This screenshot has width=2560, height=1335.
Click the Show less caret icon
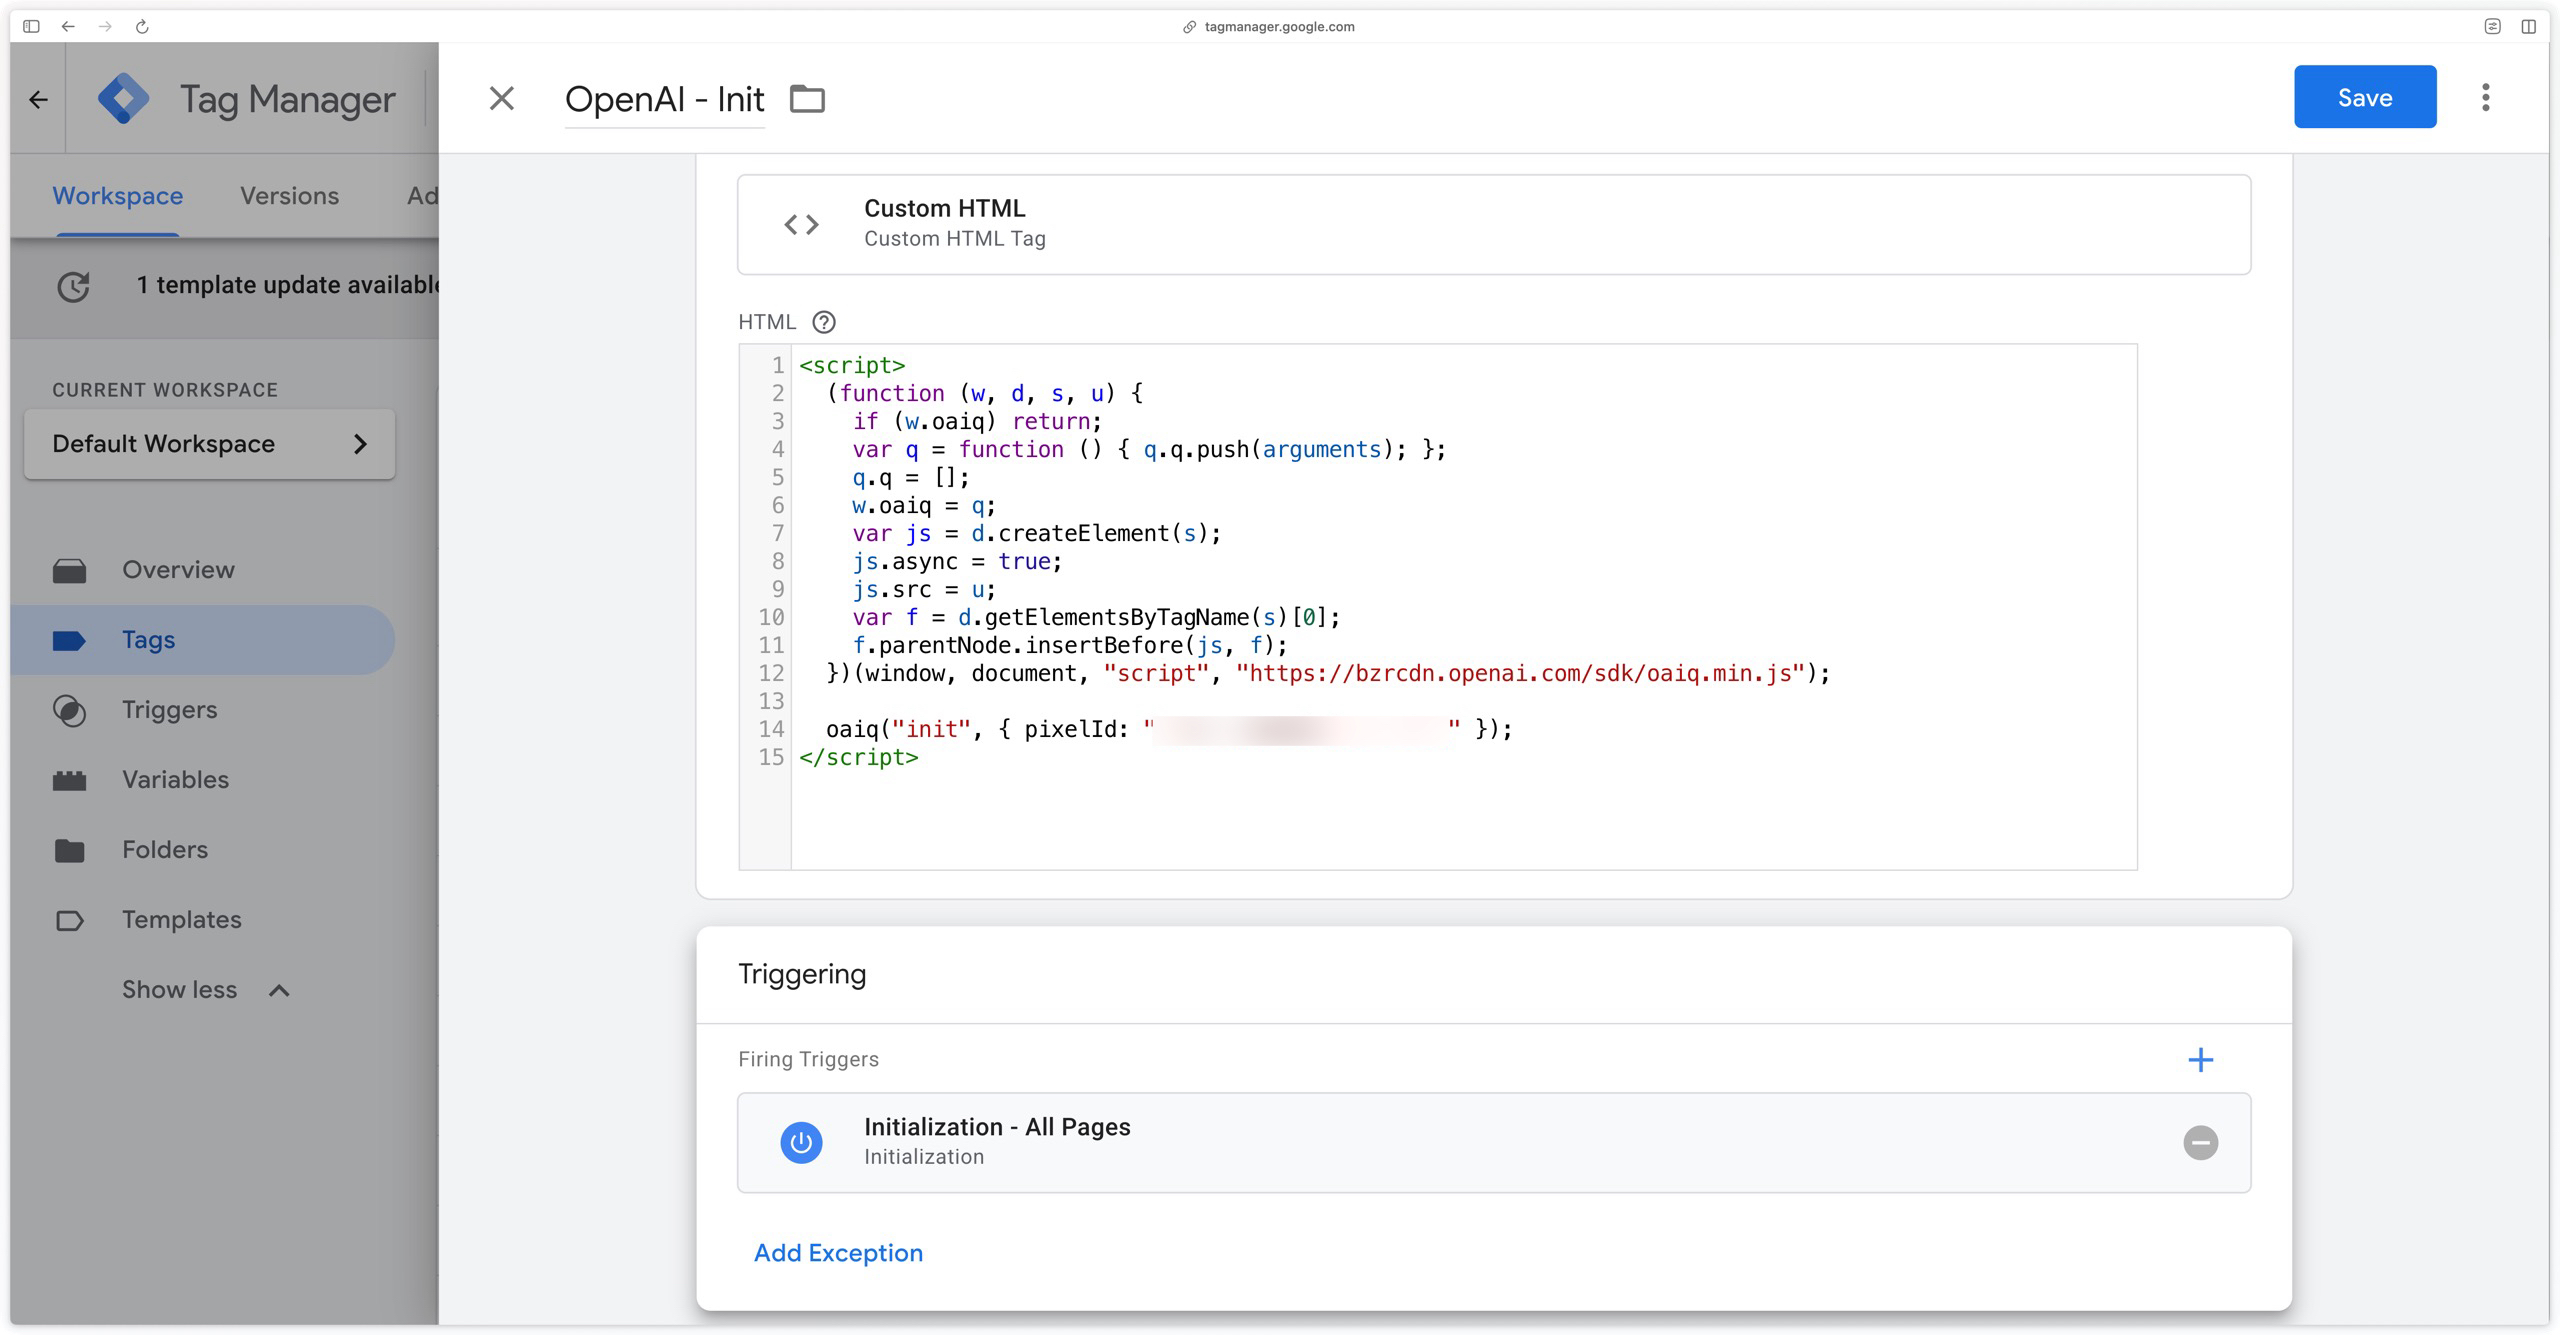(x=279, y=991)
